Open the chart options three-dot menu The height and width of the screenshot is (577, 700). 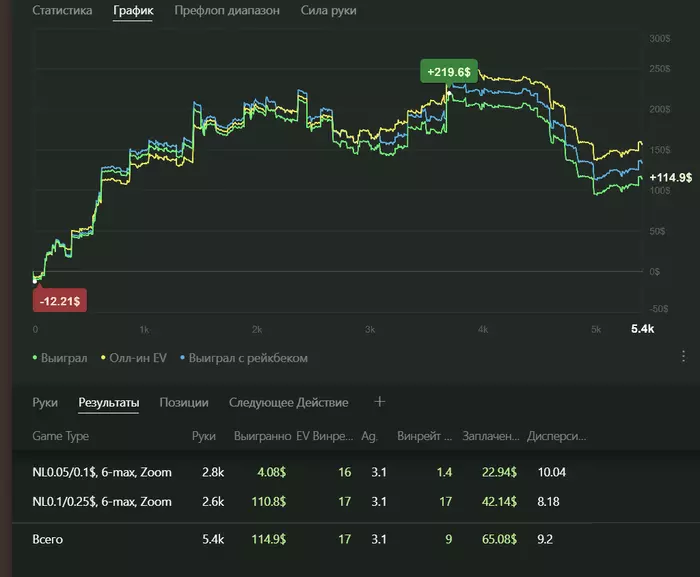[683, 356]
